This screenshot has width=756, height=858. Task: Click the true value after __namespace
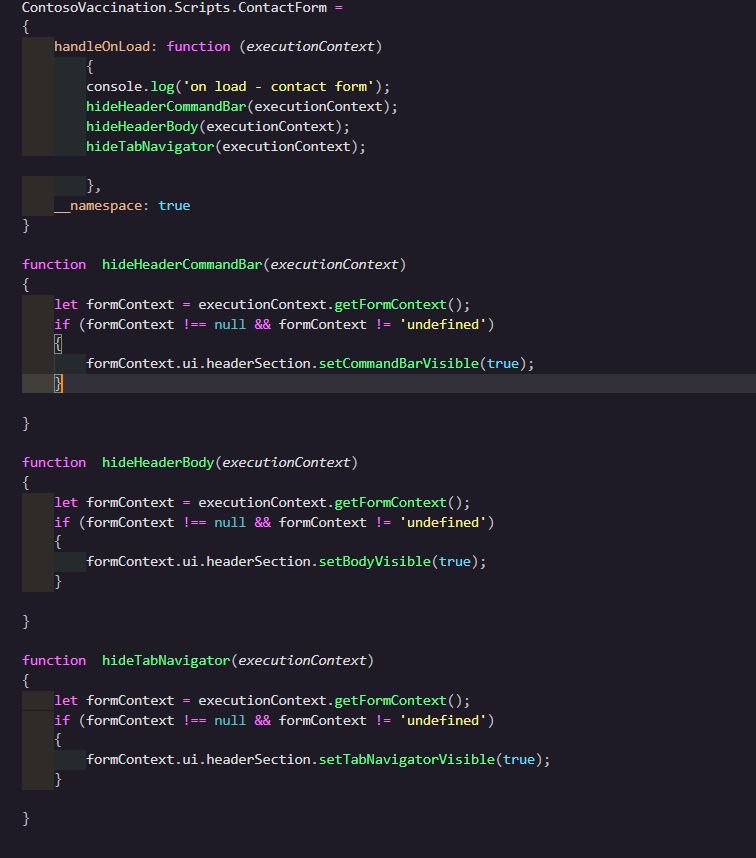(x=173, y=205)
